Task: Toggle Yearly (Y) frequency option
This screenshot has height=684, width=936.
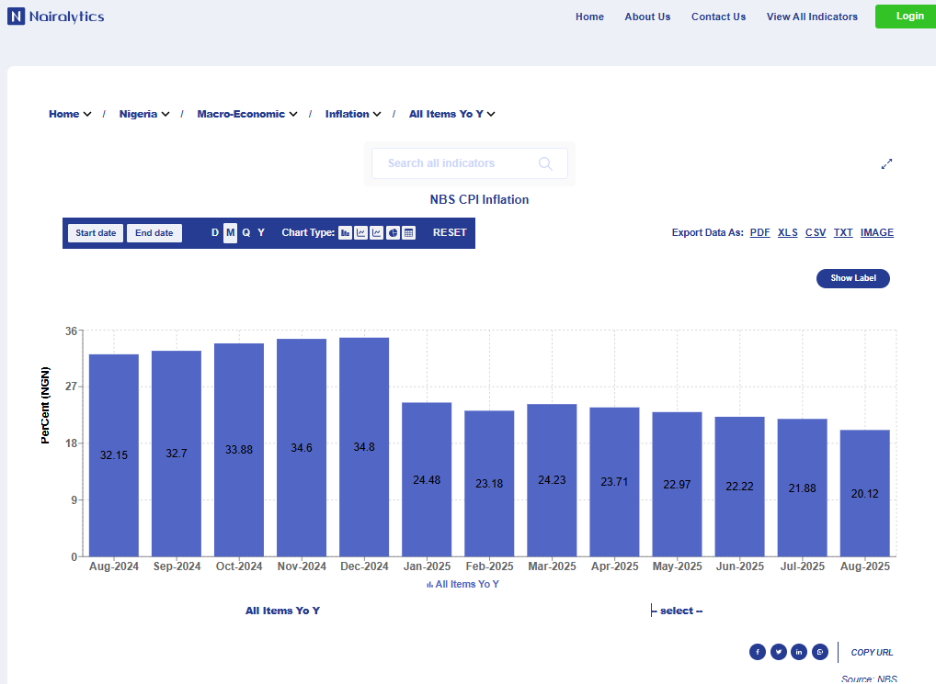Action: pos(261,233)
